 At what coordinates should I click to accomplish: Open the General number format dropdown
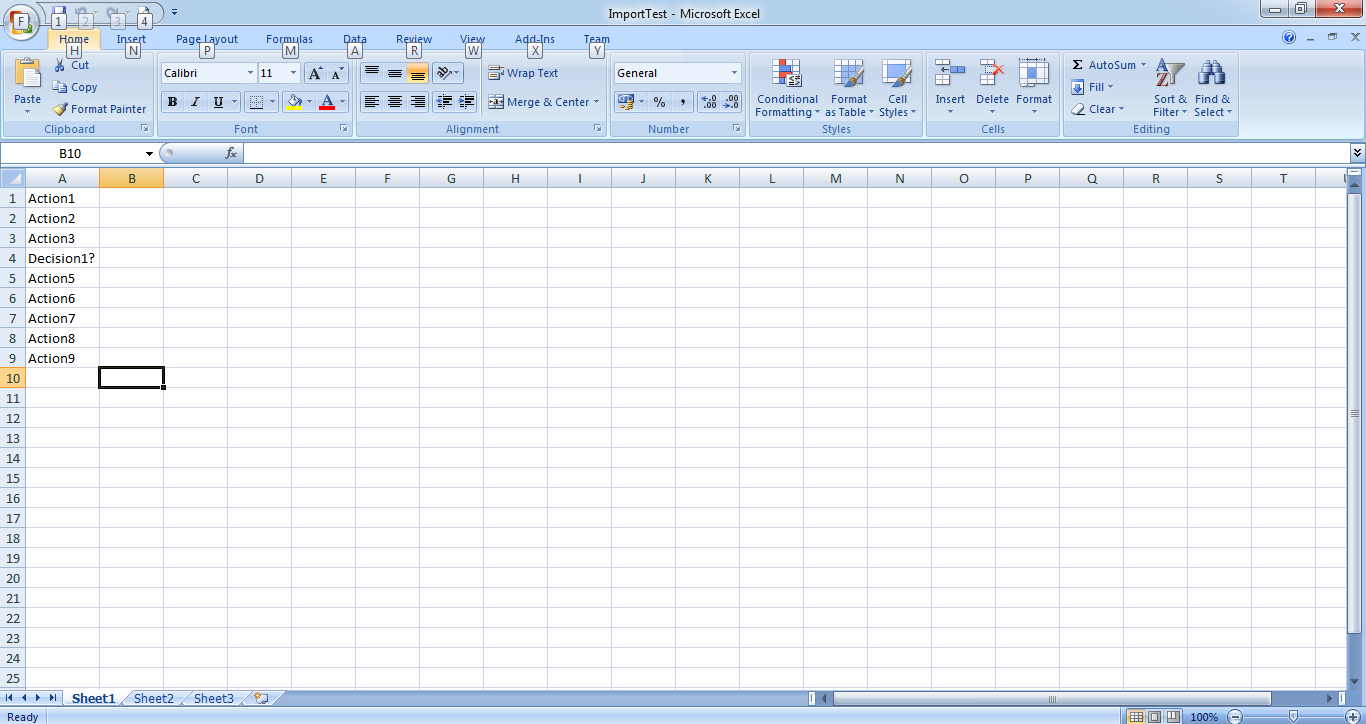pos(734,73)
